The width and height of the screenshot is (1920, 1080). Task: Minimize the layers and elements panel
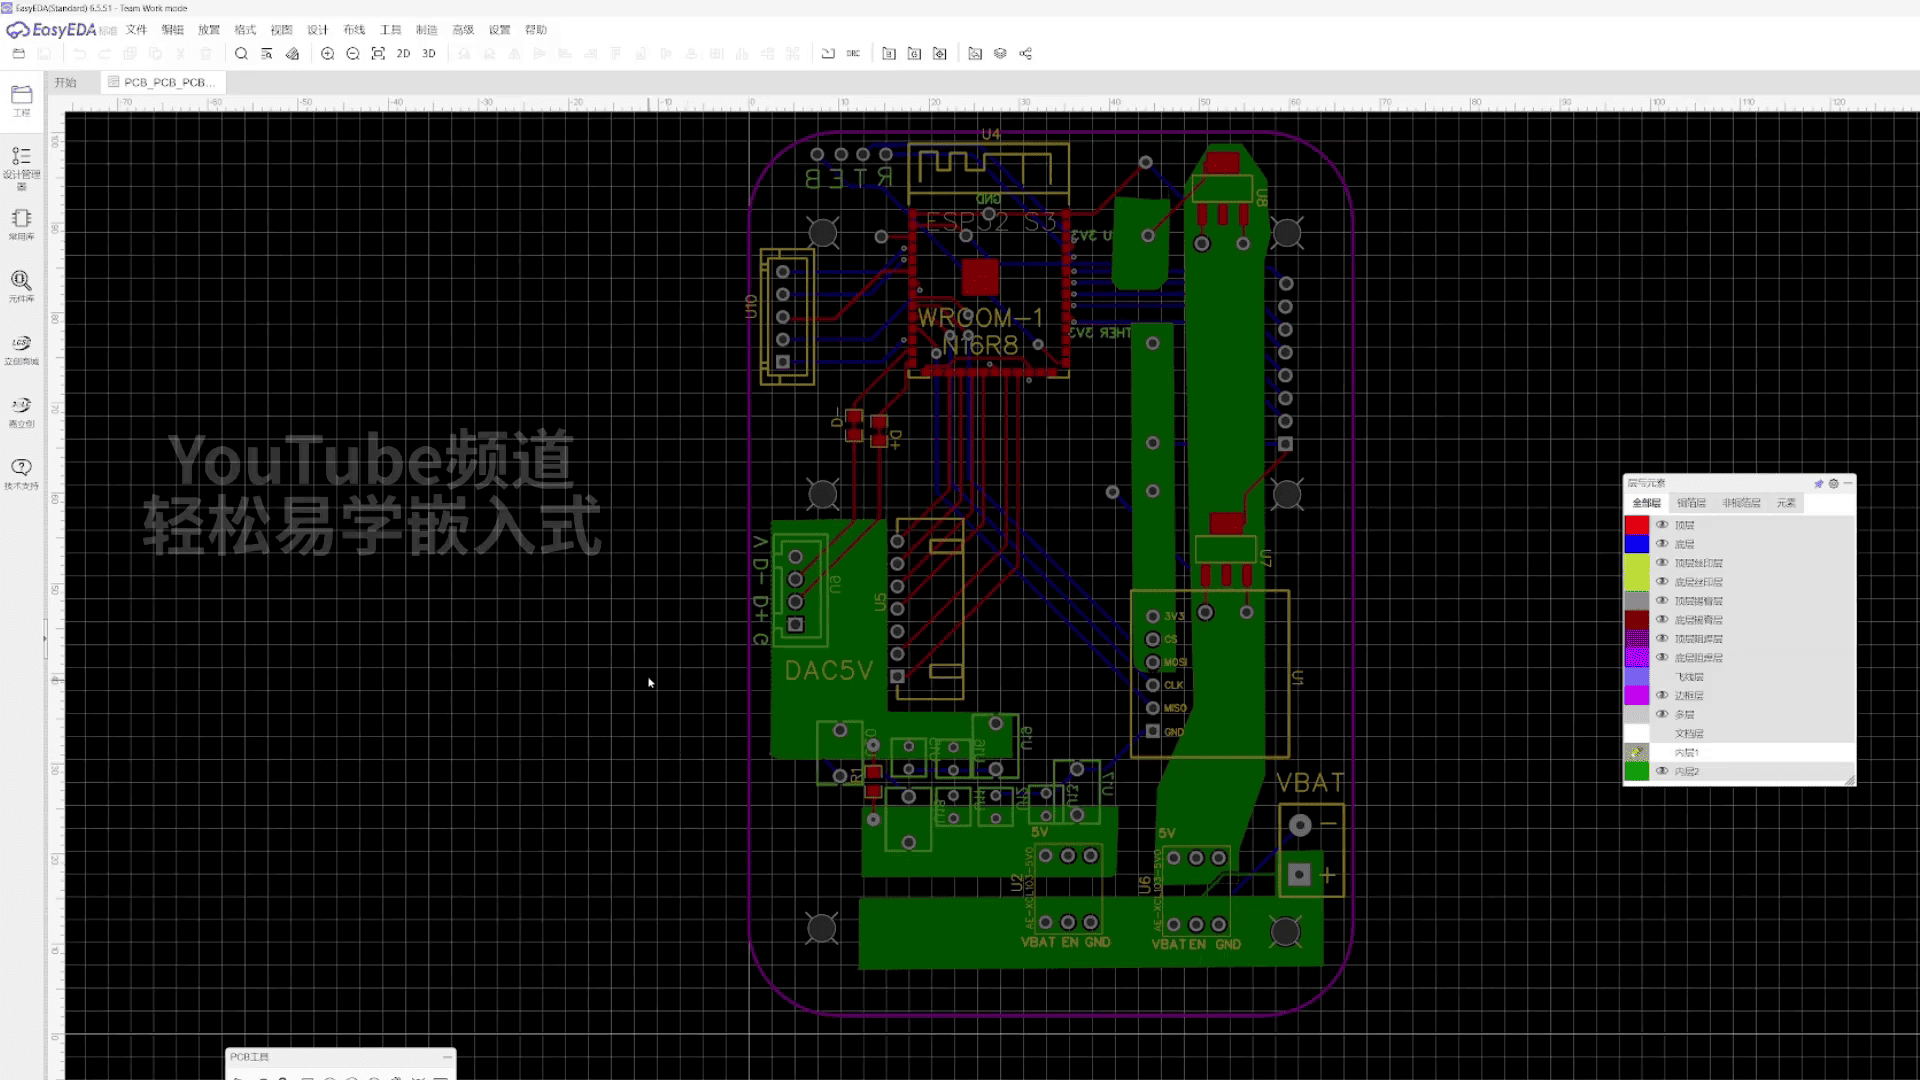click(1848, 483)
